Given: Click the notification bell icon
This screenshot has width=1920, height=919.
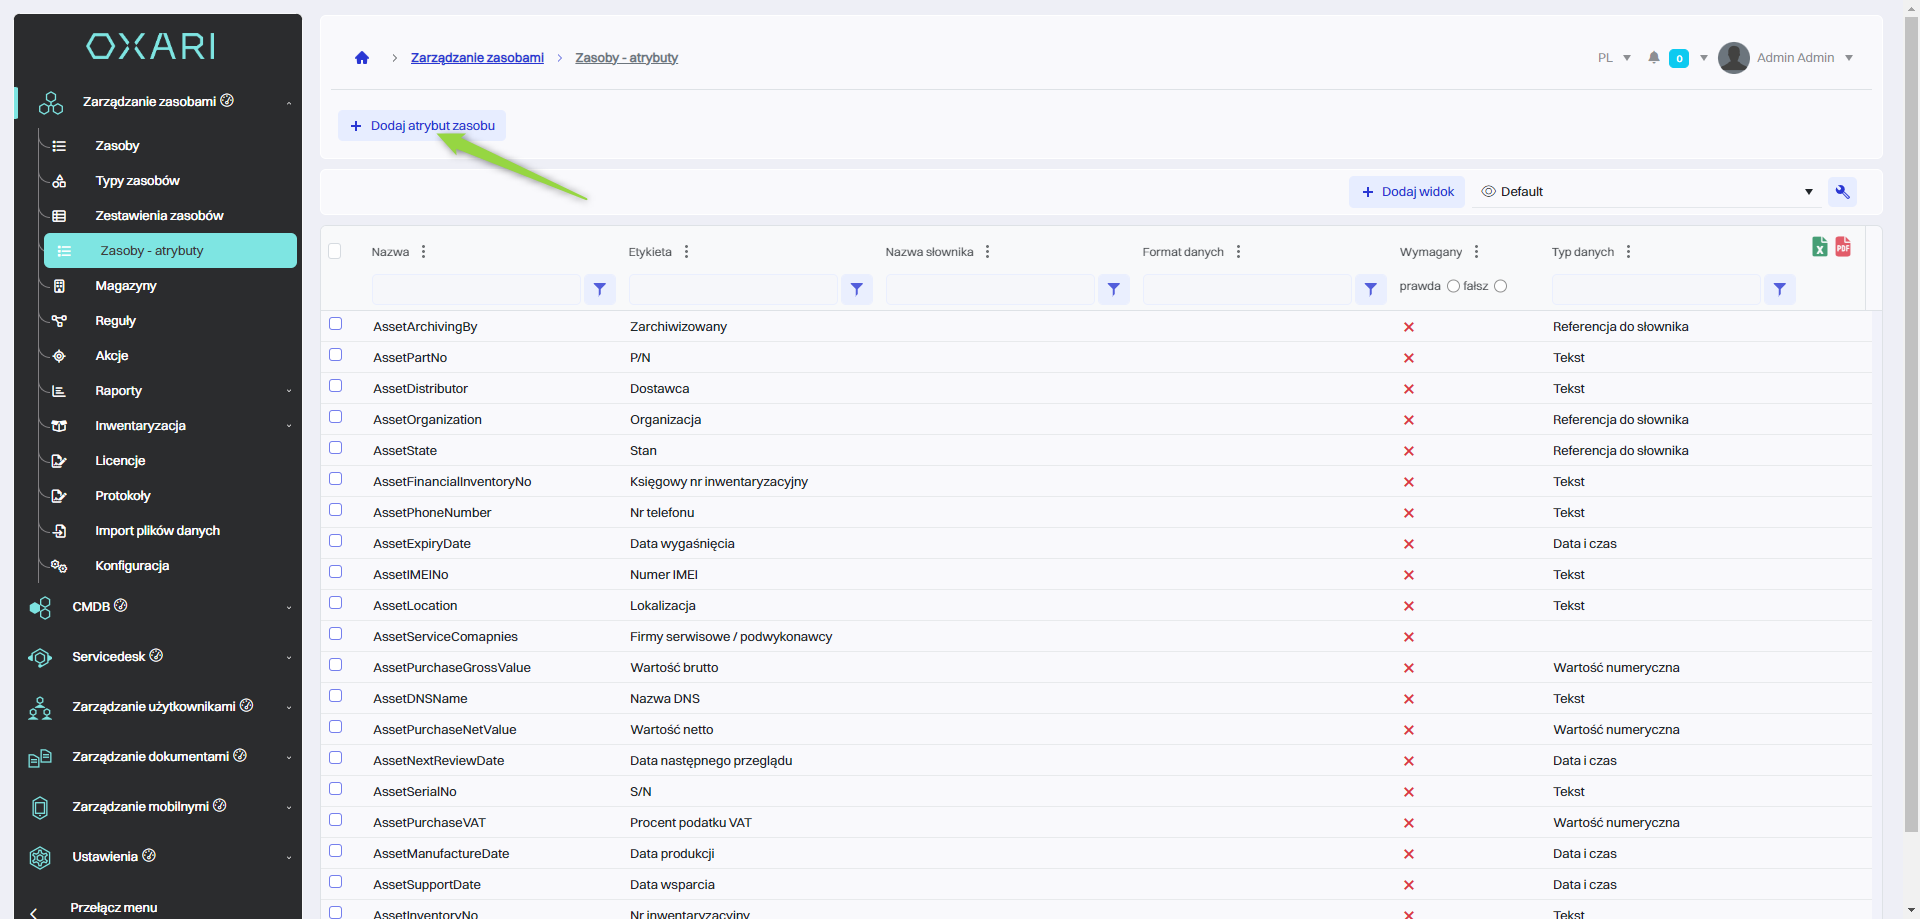Looking at the screenshot, I should click(x=1654, y=58).
